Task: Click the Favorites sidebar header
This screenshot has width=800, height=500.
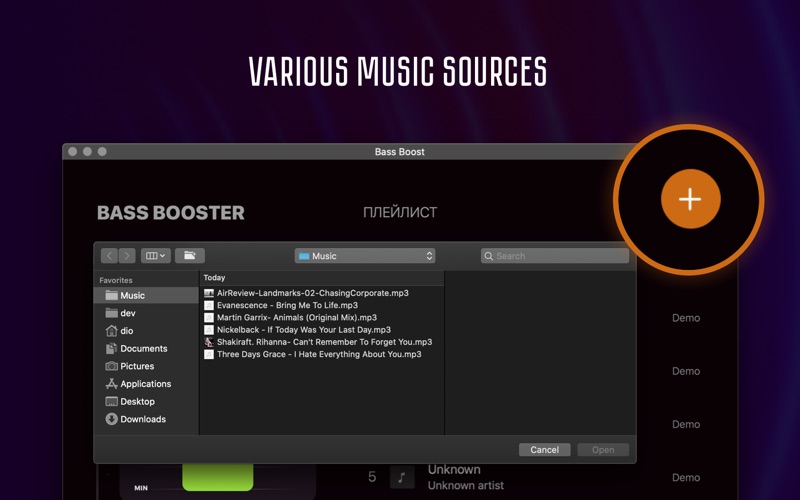Action: click(x=116, y=280)
